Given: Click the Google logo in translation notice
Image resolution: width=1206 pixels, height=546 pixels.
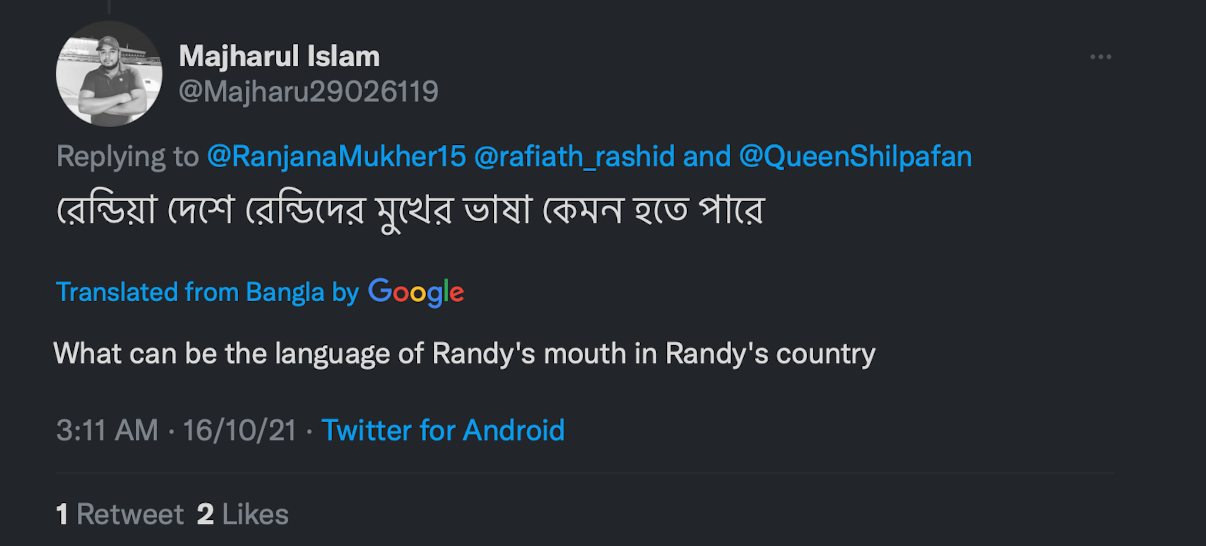Looking at the screenshot, I should pyautogui.click(x=416, y=292).
